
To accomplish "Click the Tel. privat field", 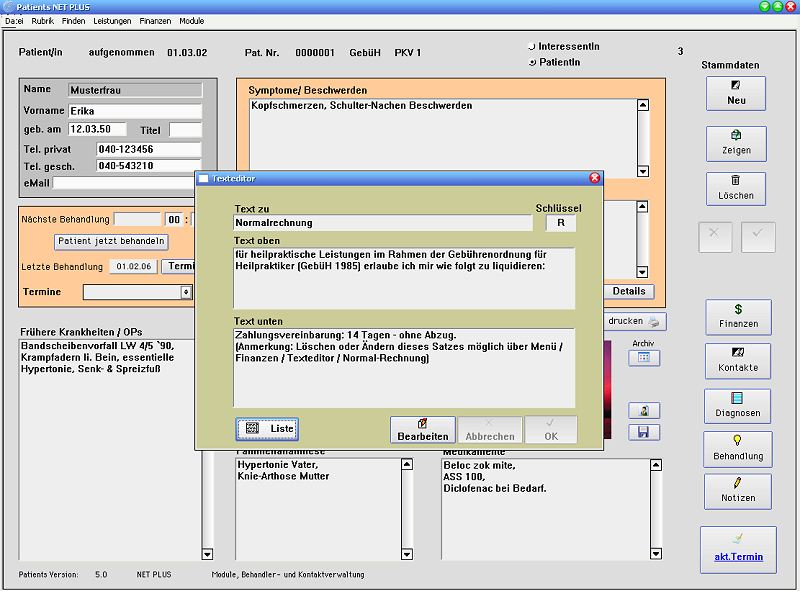I will [148, 149].
